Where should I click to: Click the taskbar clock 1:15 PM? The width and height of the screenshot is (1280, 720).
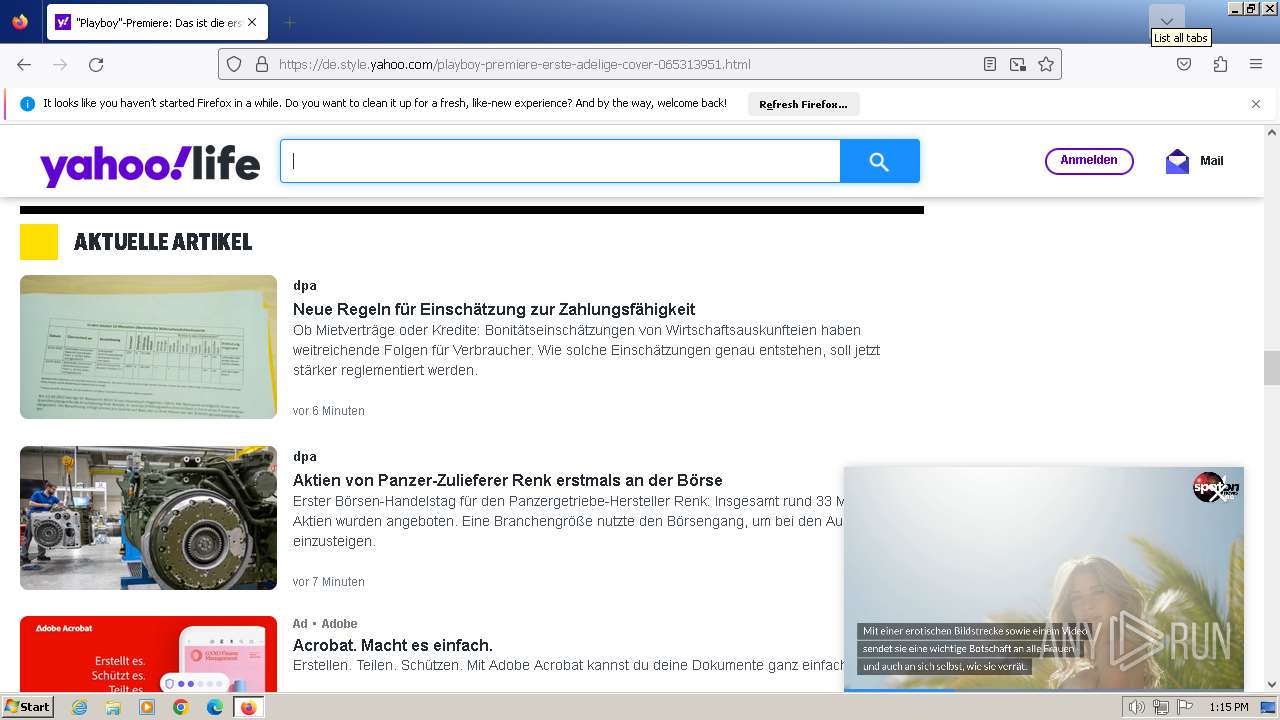[x=1229, y=707]
